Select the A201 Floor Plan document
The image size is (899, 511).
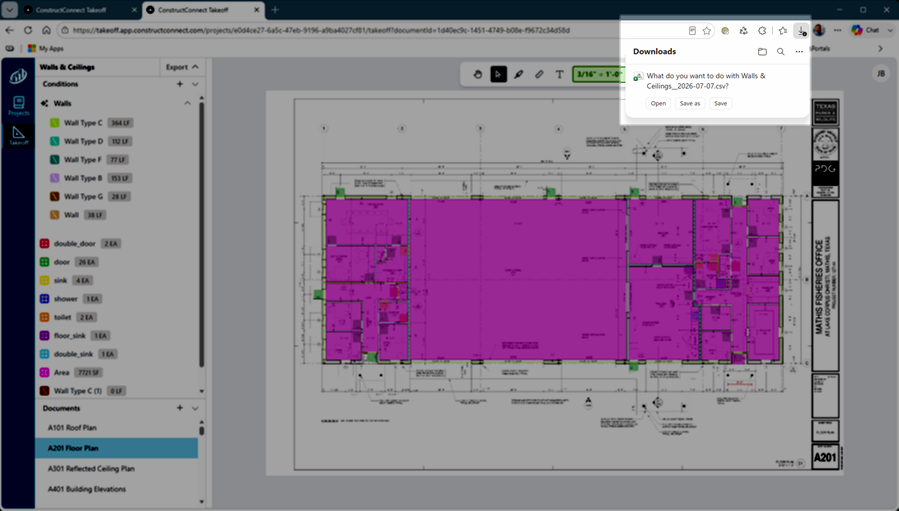pos(117,448)
